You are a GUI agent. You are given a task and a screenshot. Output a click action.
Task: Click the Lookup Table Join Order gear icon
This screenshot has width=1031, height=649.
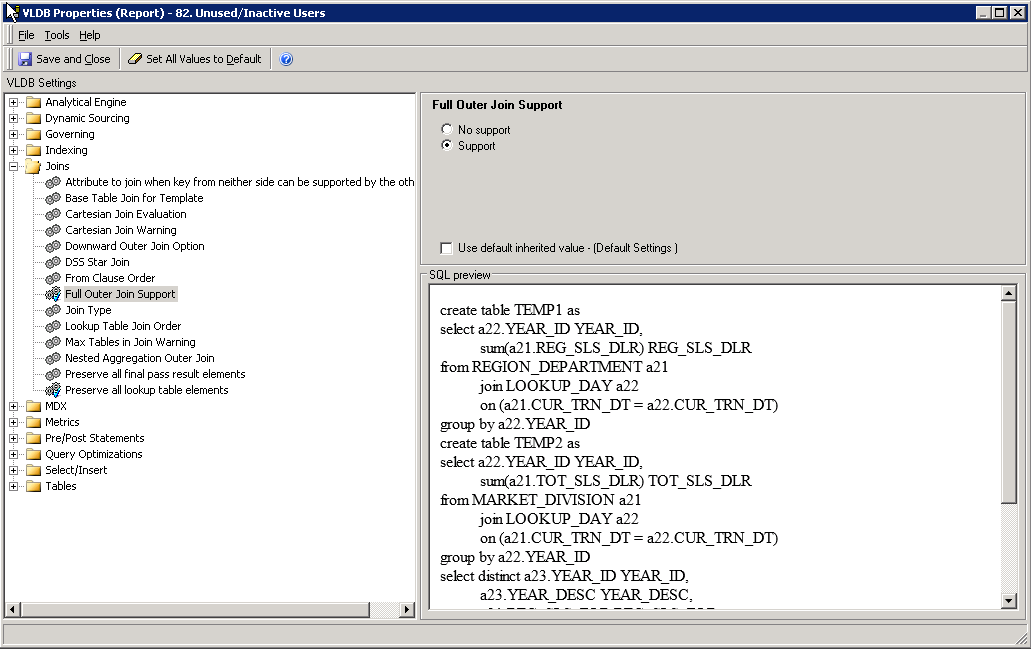pyautogui.click(x=52, y=326)
